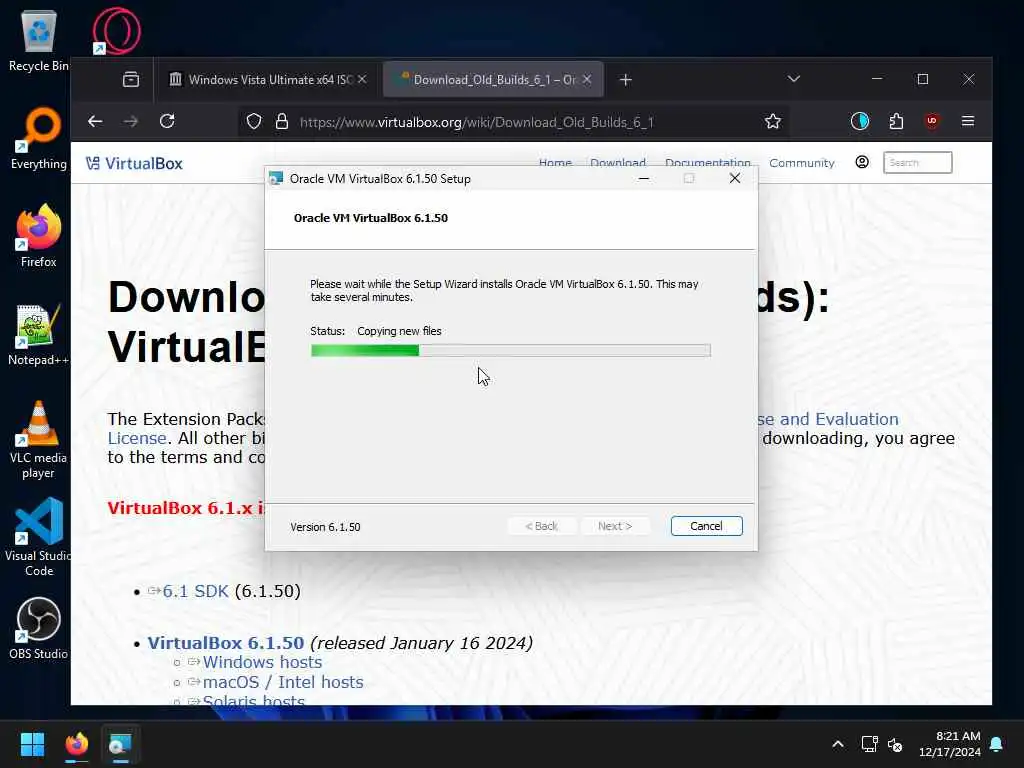Minimize the VirtualBox Setup dialog

tap(644, 178)
